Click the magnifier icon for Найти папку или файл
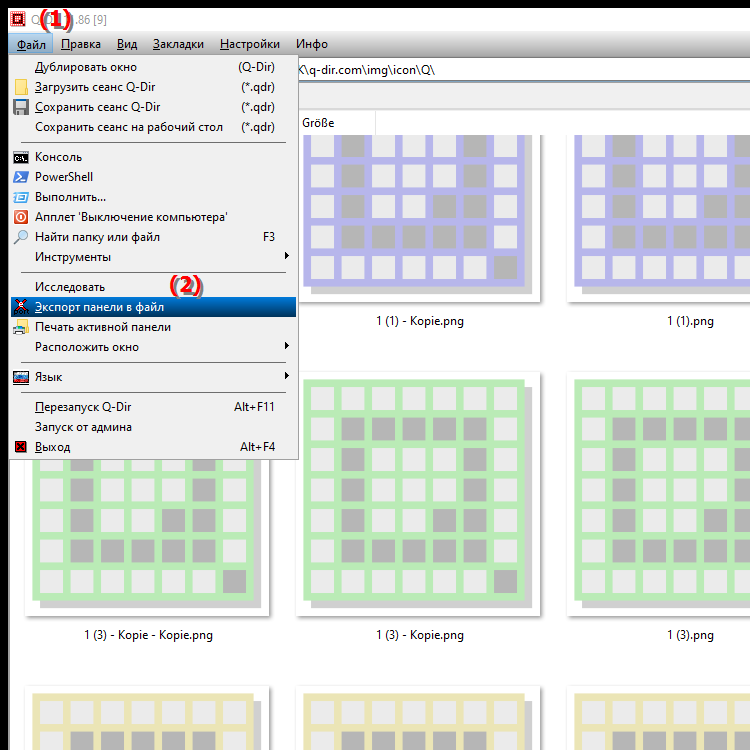This screenshot has width=750, height=750. point(21,237)
